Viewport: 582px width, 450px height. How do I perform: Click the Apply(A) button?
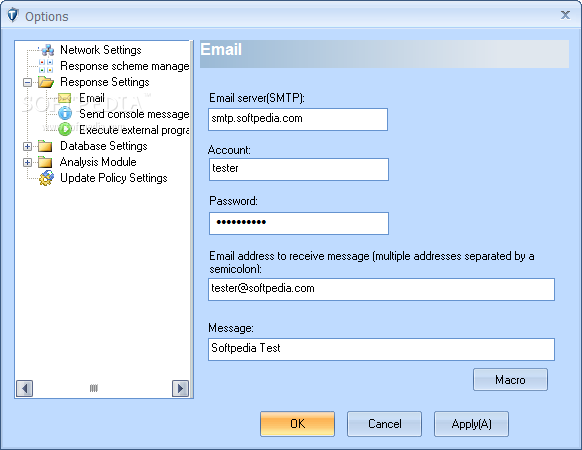click(x=471, y=424)
